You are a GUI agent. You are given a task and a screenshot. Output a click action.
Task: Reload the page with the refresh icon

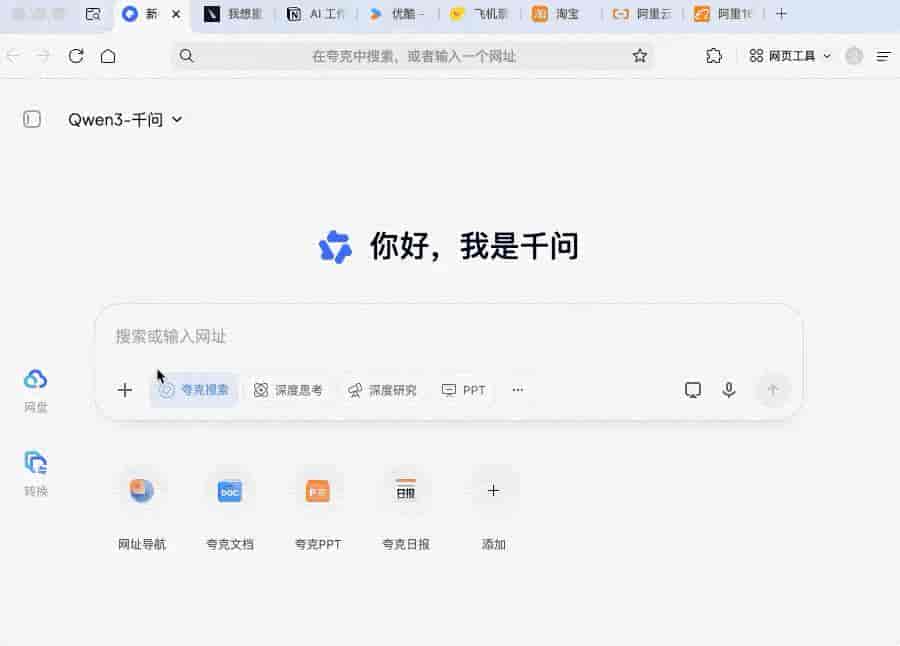(x=76, y=56)
